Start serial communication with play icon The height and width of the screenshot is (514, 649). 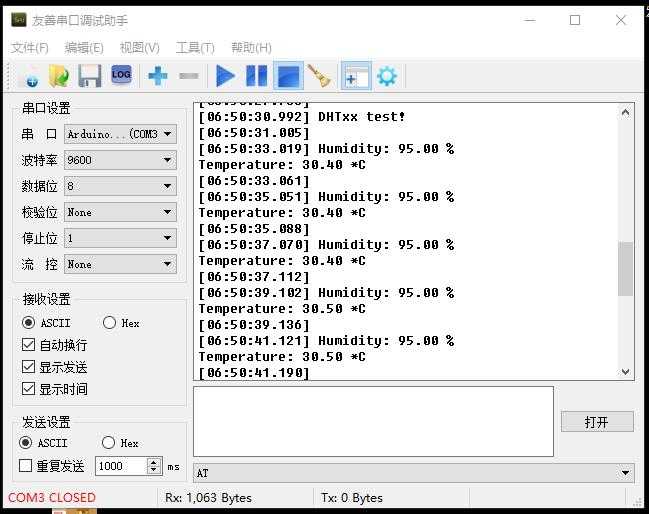click(x=225, y=76)
